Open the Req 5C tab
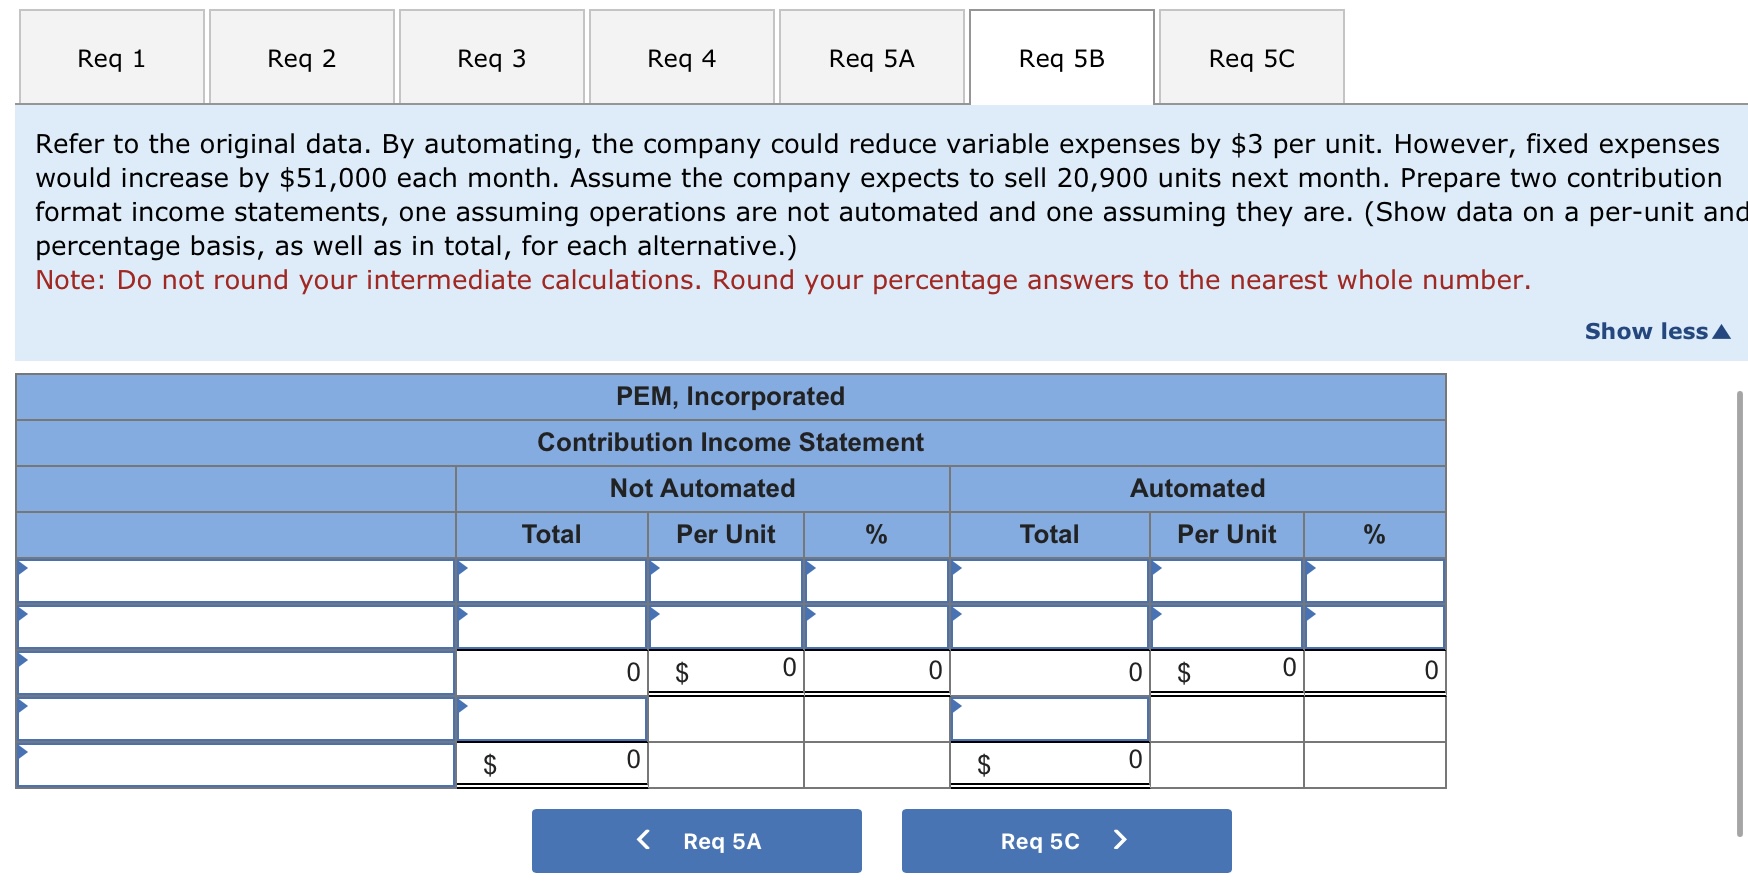The image size is (1748, 895). click(1250, 58)
